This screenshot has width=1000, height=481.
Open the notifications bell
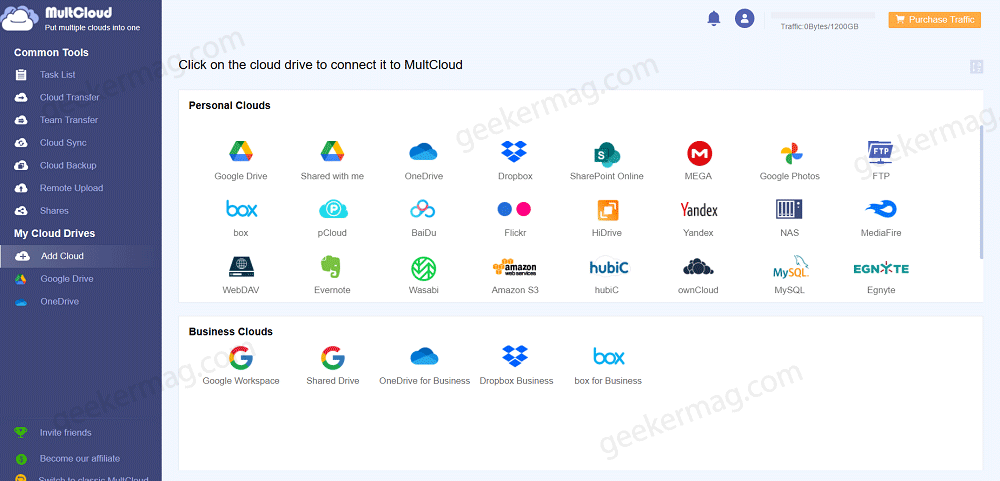[x=714, y=18]
